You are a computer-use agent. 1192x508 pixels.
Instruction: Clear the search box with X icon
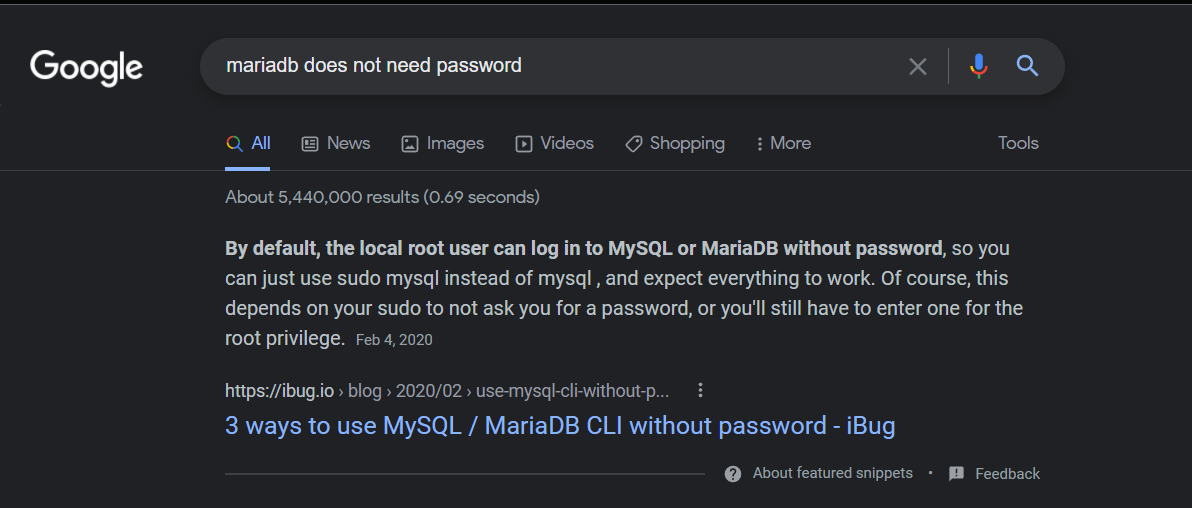click(x=918, y=66)
